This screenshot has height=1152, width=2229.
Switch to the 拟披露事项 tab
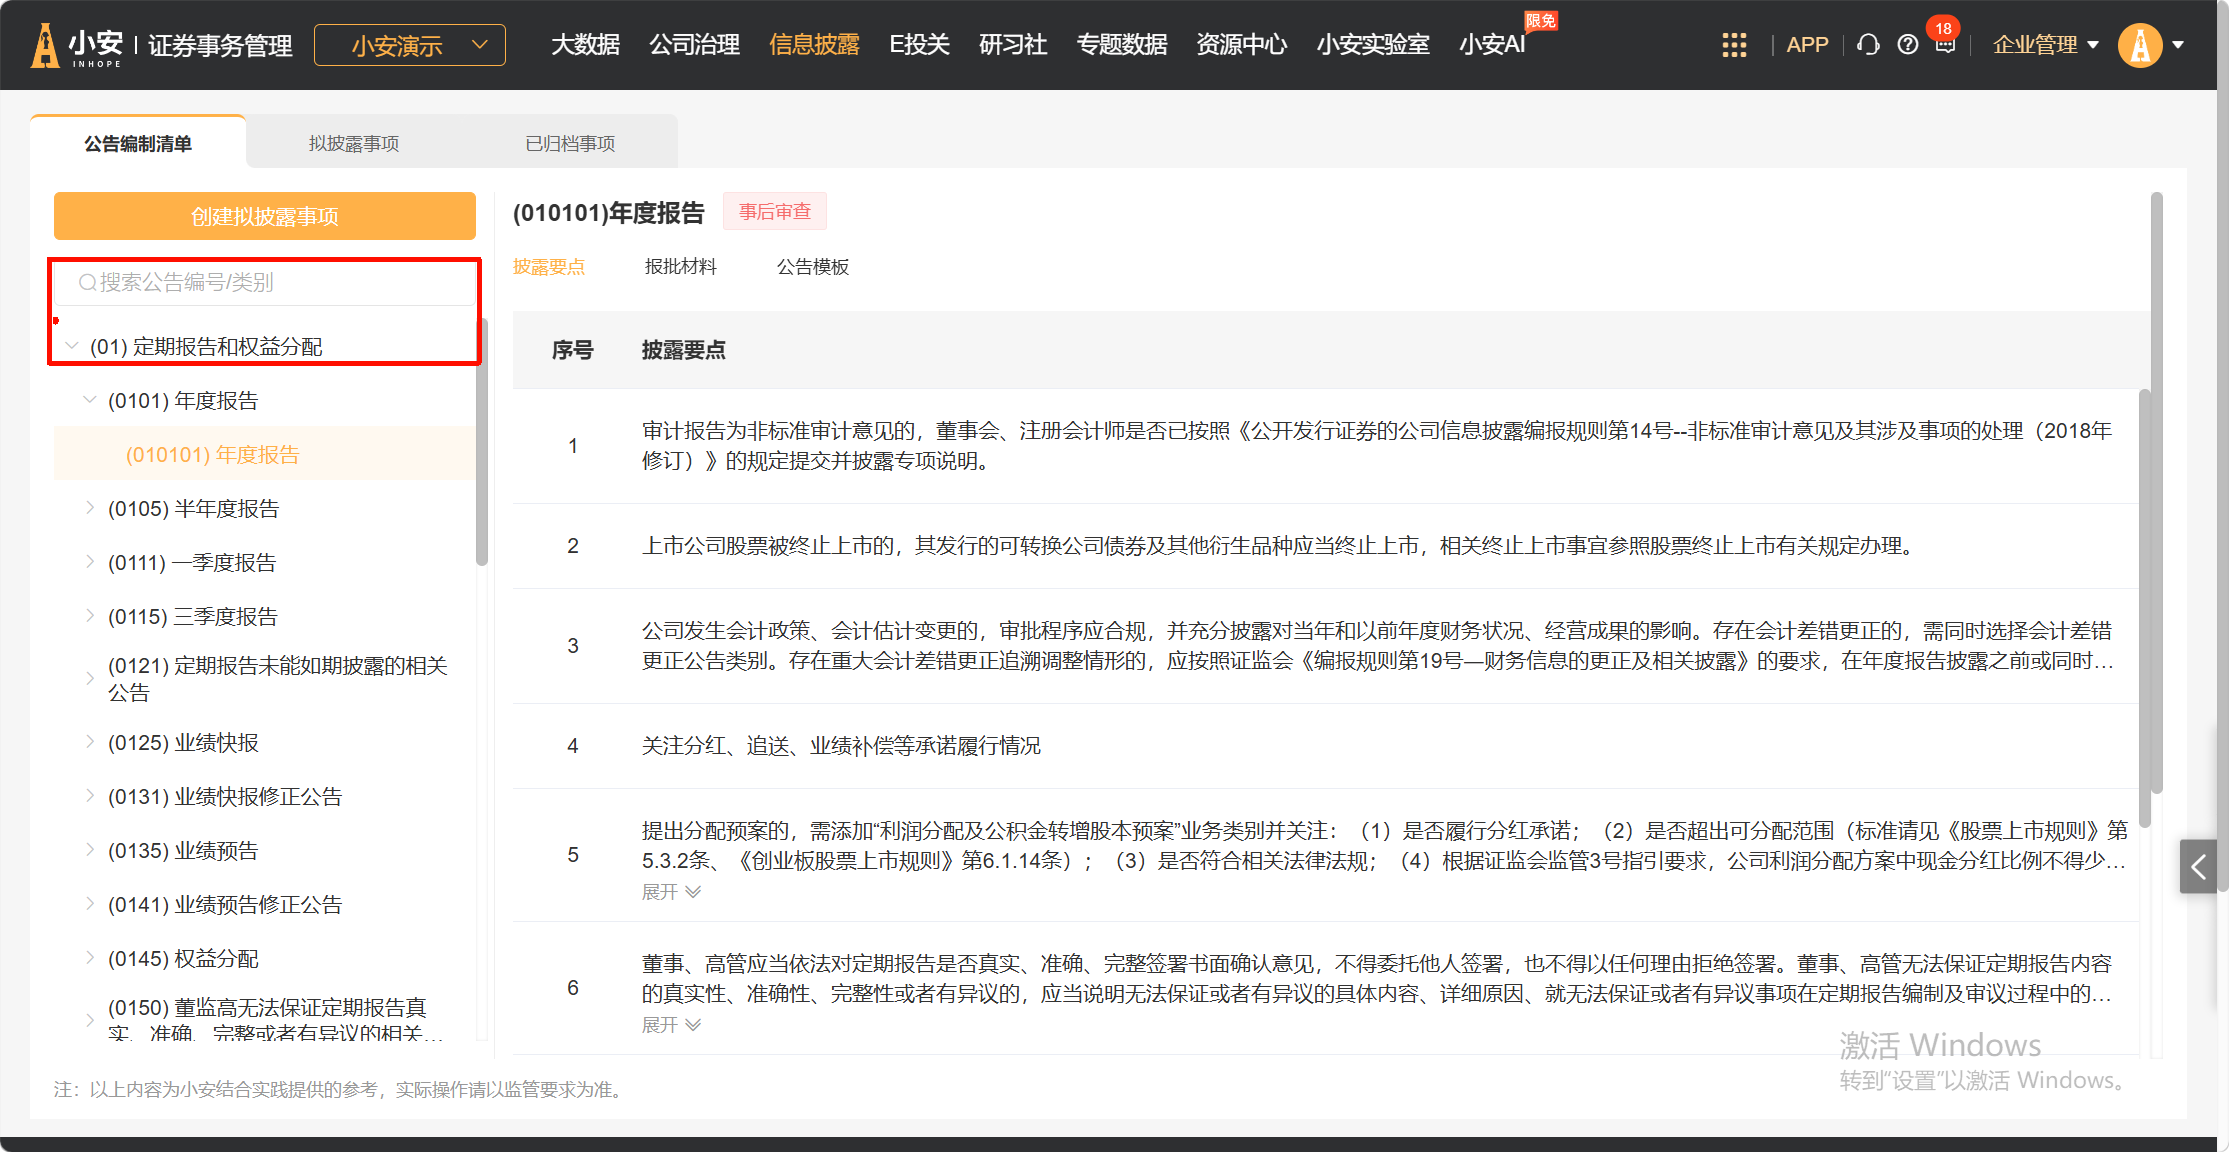pos(354,143)
